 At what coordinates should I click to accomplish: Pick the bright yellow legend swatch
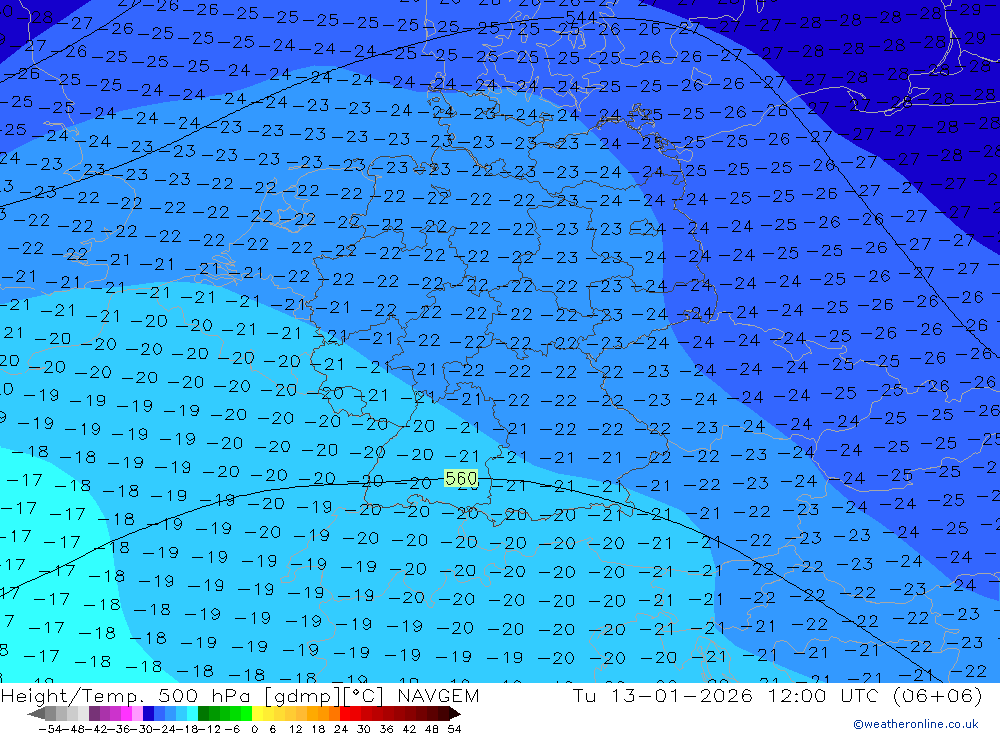pyautogui.click(x=257, y=714)
